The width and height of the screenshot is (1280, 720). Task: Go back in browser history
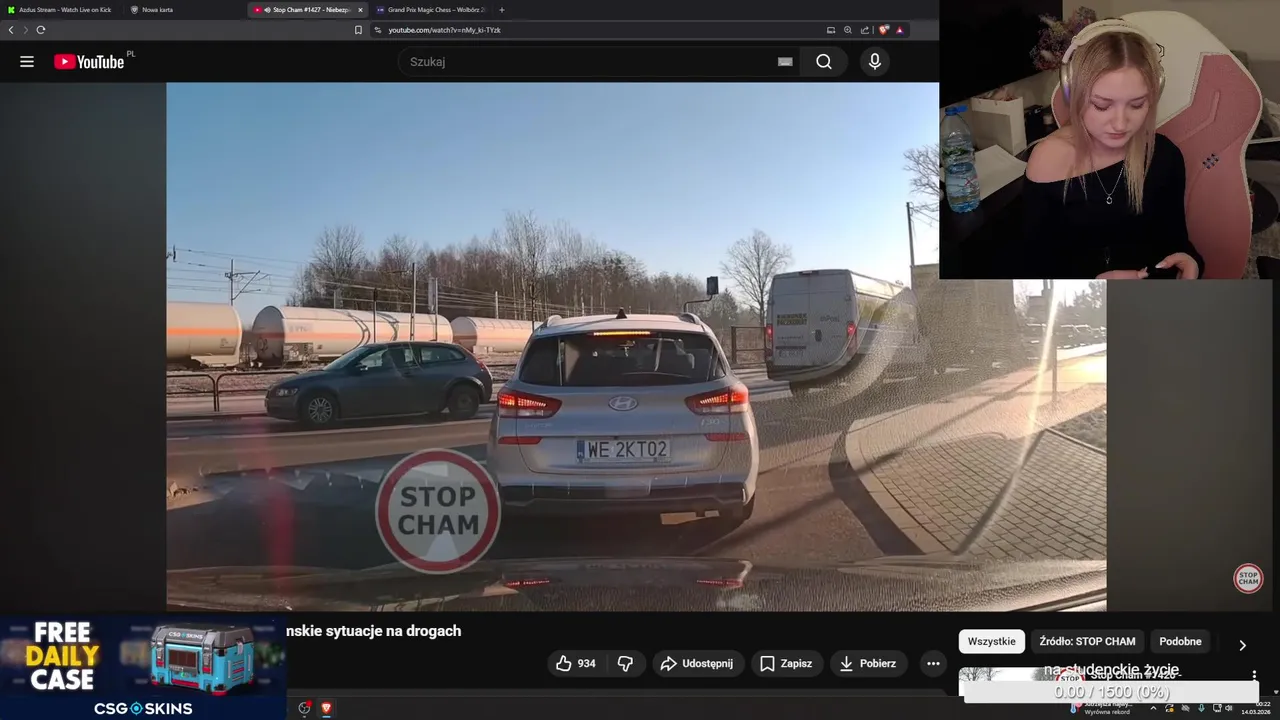click(11, 30)
